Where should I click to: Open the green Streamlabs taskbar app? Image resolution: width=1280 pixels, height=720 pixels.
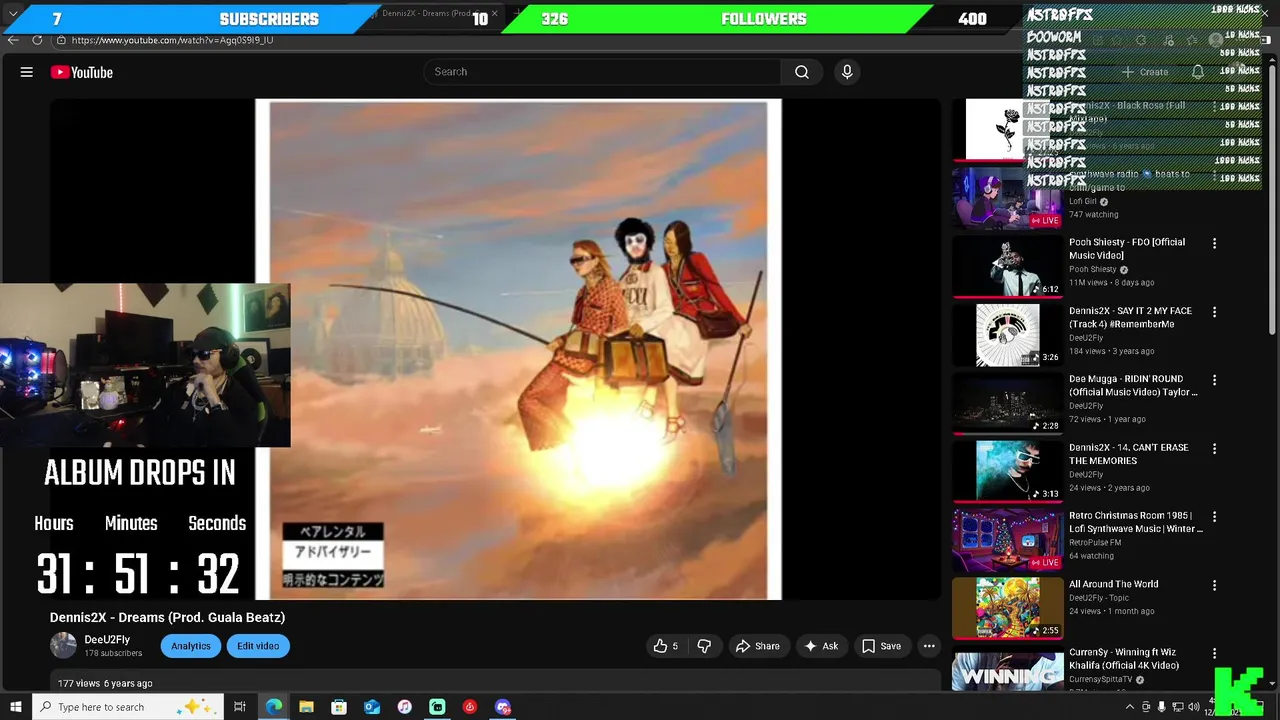(x=437, y=707)
